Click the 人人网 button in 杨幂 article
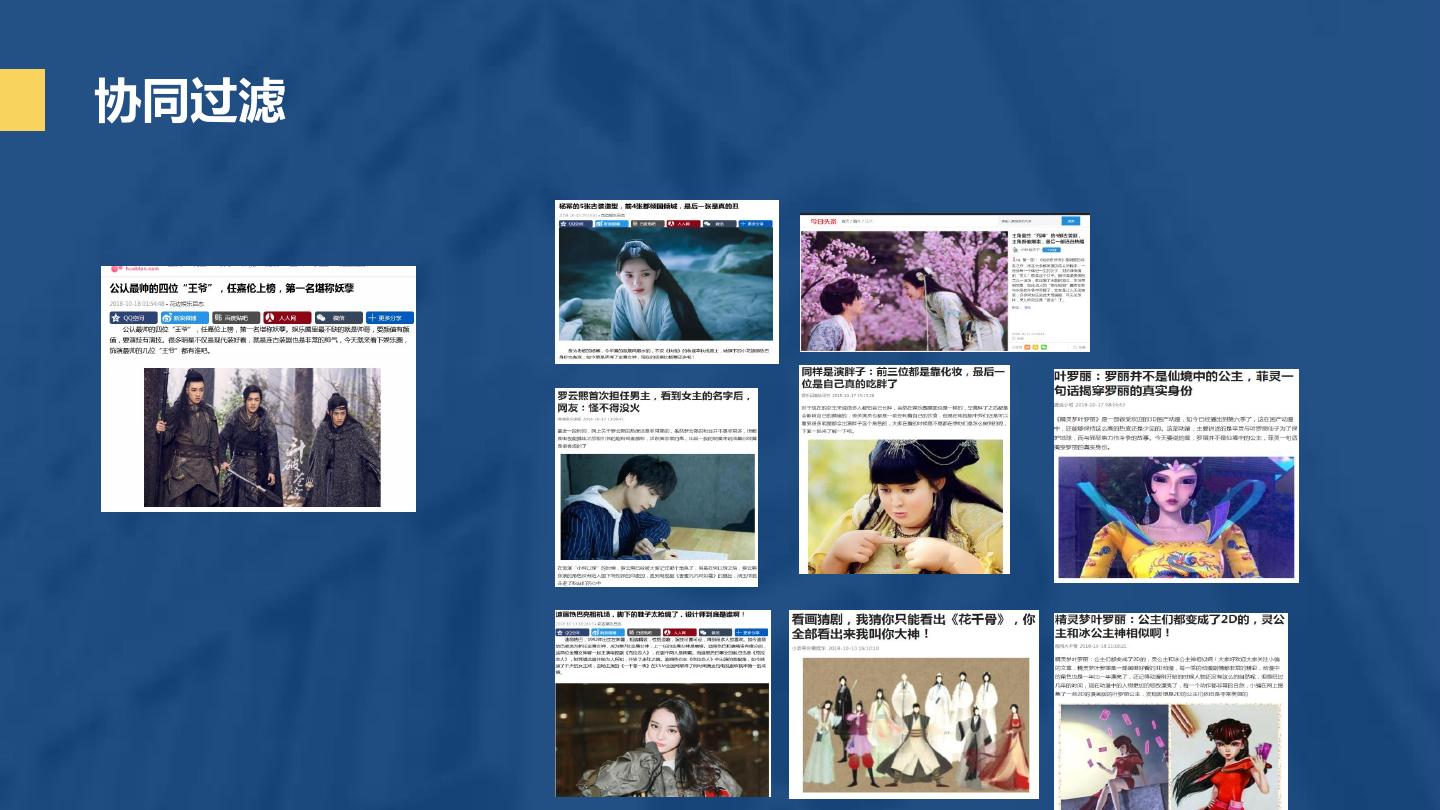This screenshot has width=1440, height=810. [685, 224]
